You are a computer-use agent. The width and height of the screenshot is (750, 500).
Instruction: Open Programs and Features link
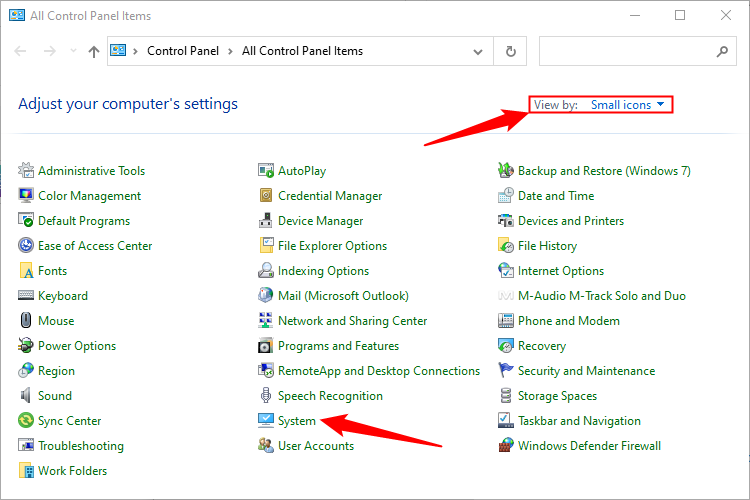pos(338,346)
